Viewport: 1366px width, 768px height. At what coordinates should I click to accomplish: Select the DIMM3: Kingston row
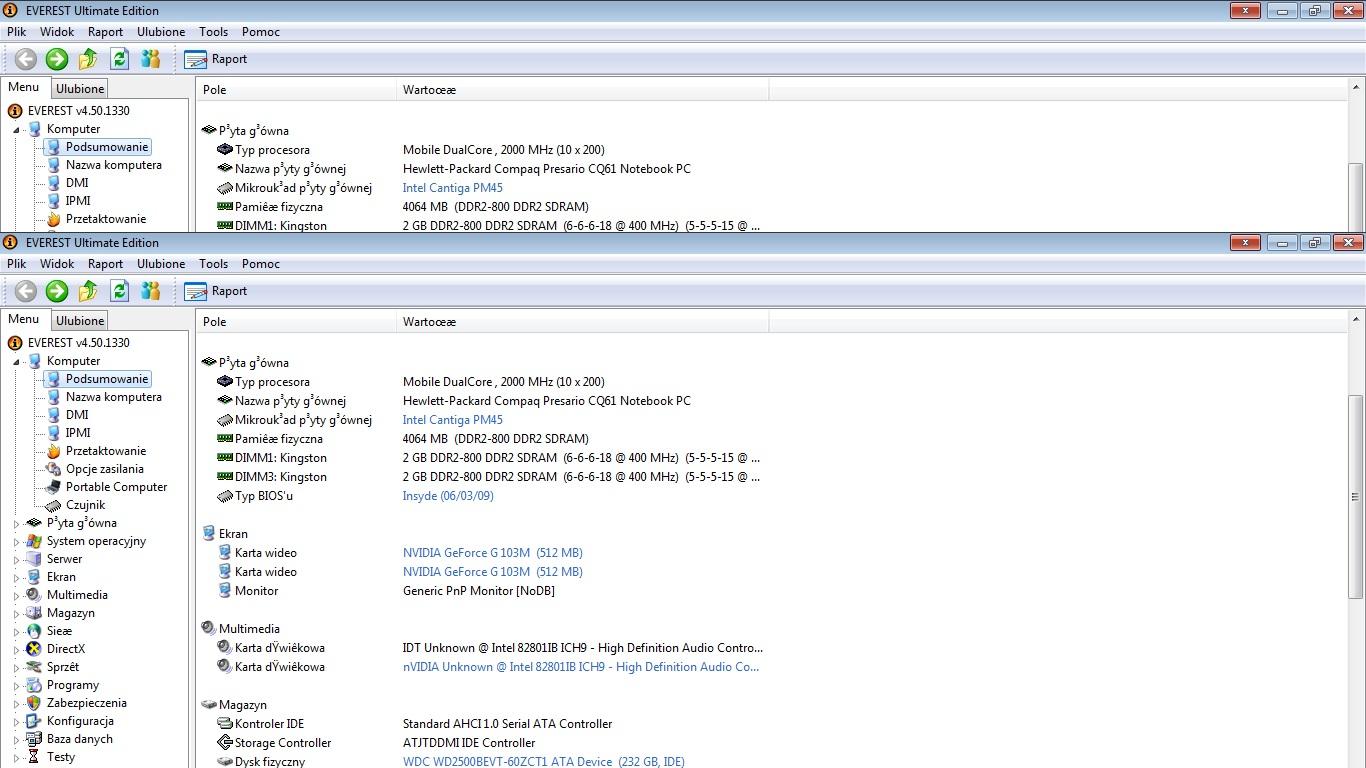(x=483, y=477)
